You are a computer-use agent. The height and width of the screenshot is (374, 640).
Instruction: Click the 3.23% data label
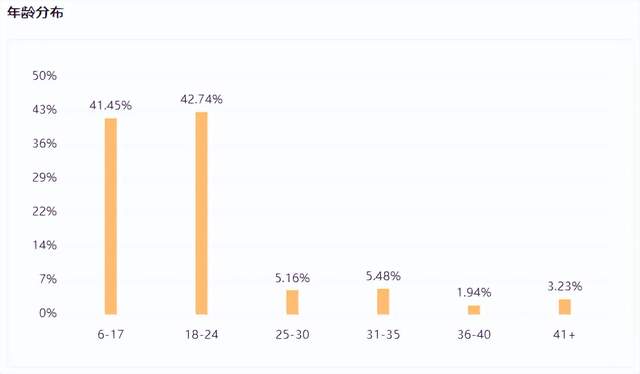[x=565, y=286]
